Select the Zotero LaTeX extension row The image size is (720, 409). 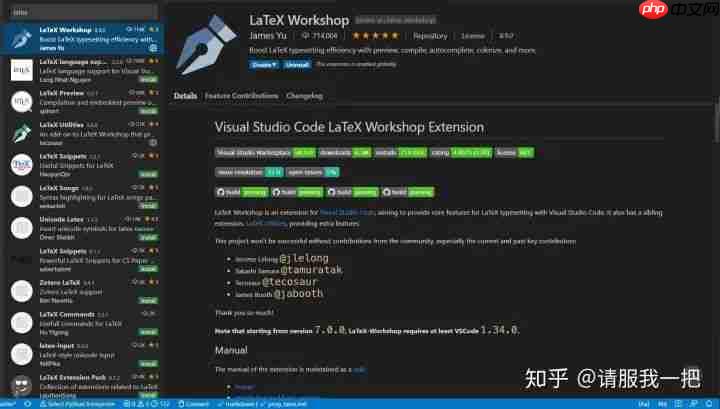click(80, 291)
